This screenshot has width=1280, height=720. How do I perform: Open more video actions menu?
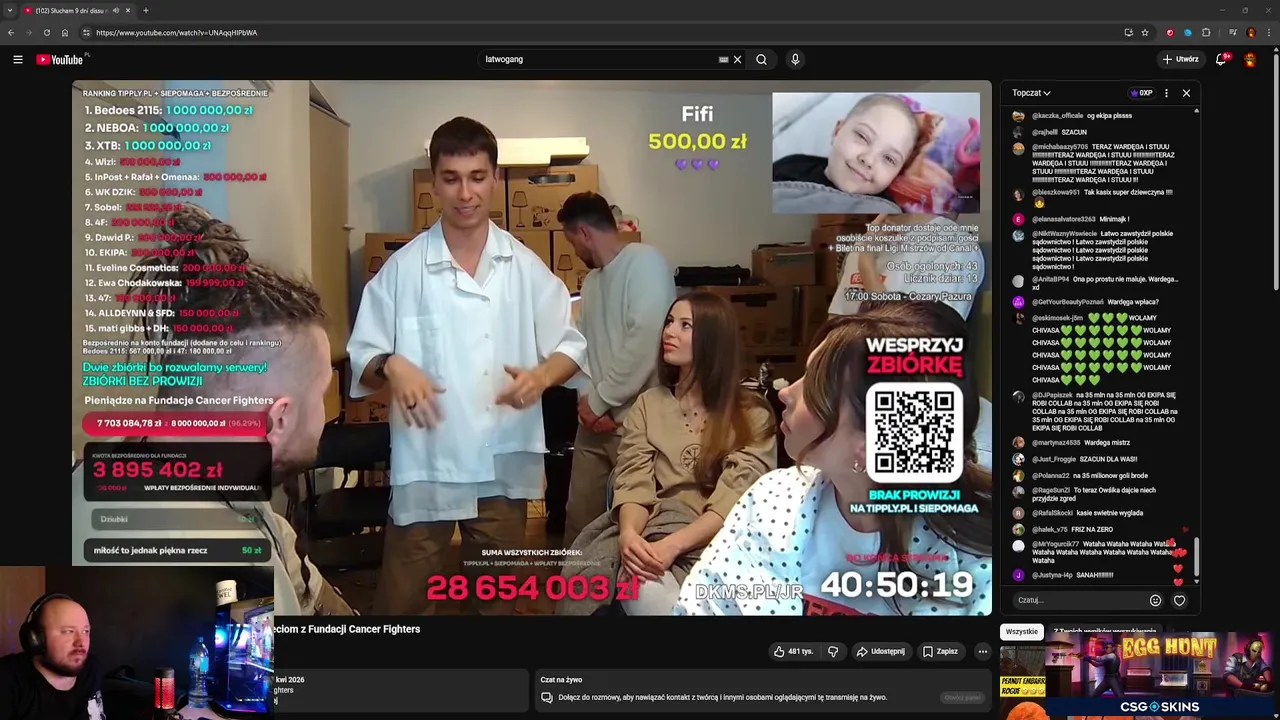click(982, 652)
